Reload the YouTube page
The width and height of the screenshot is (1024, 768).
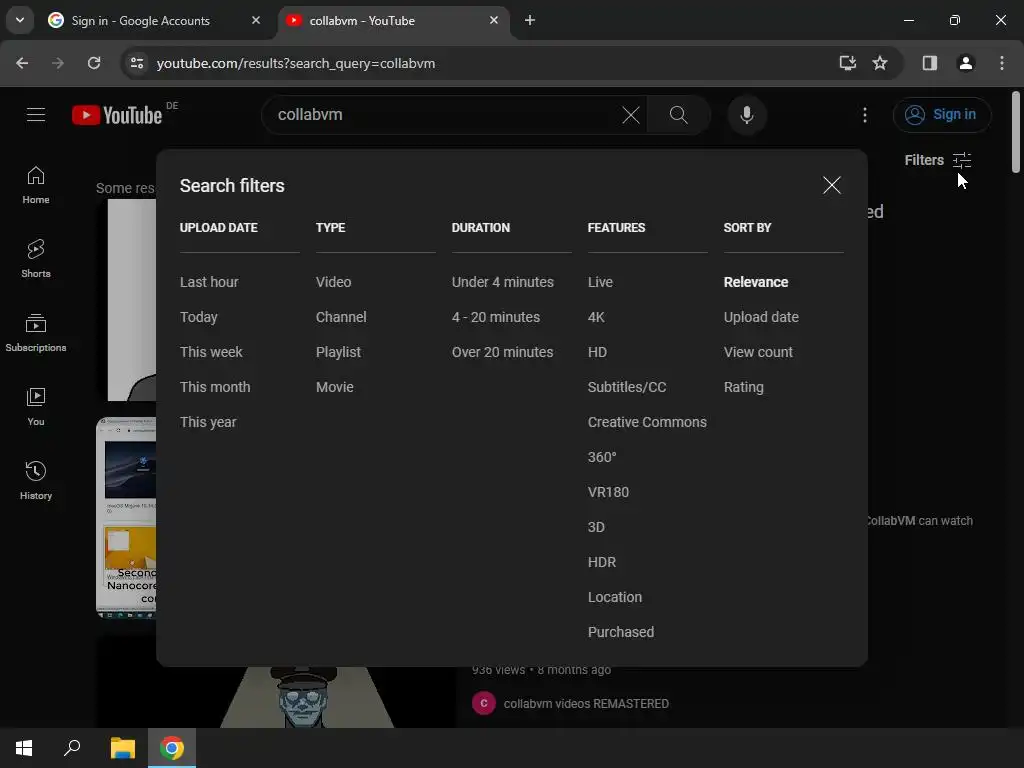coord(94,63)
